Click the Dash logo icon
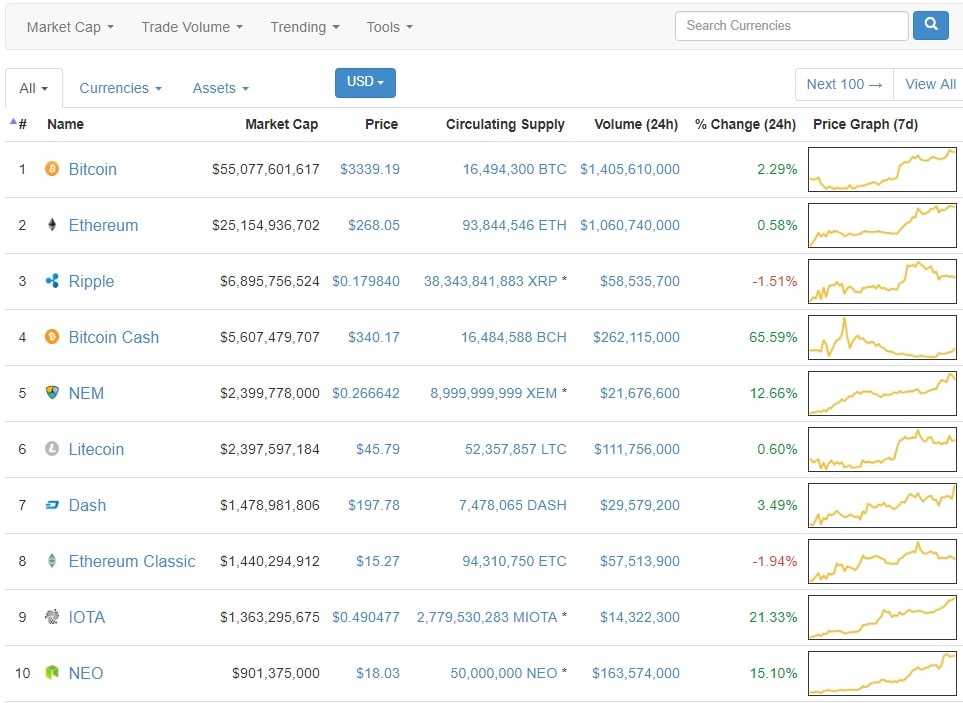Screen dimensions: 963x703 coord(52,505)
